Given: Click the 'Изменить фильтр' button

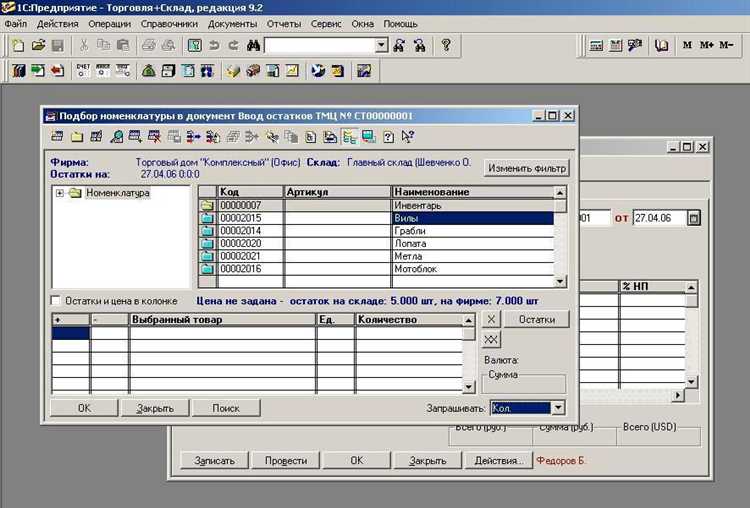Looking at the screenshot, I should coord(526,167).
